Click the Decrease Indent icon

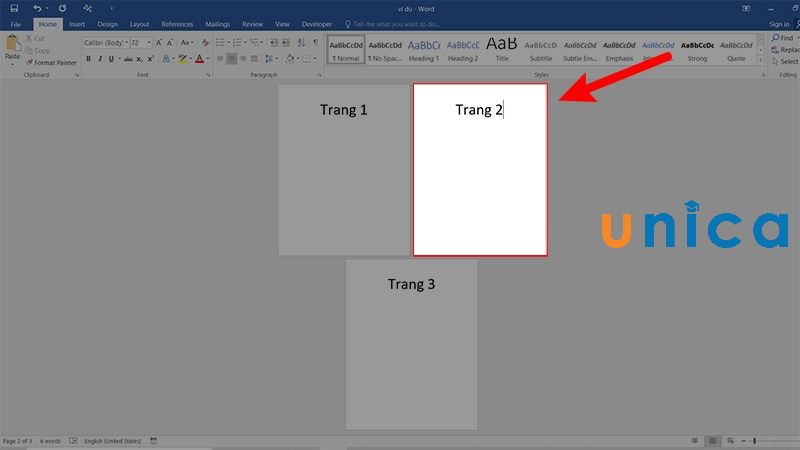pos(274,42)
